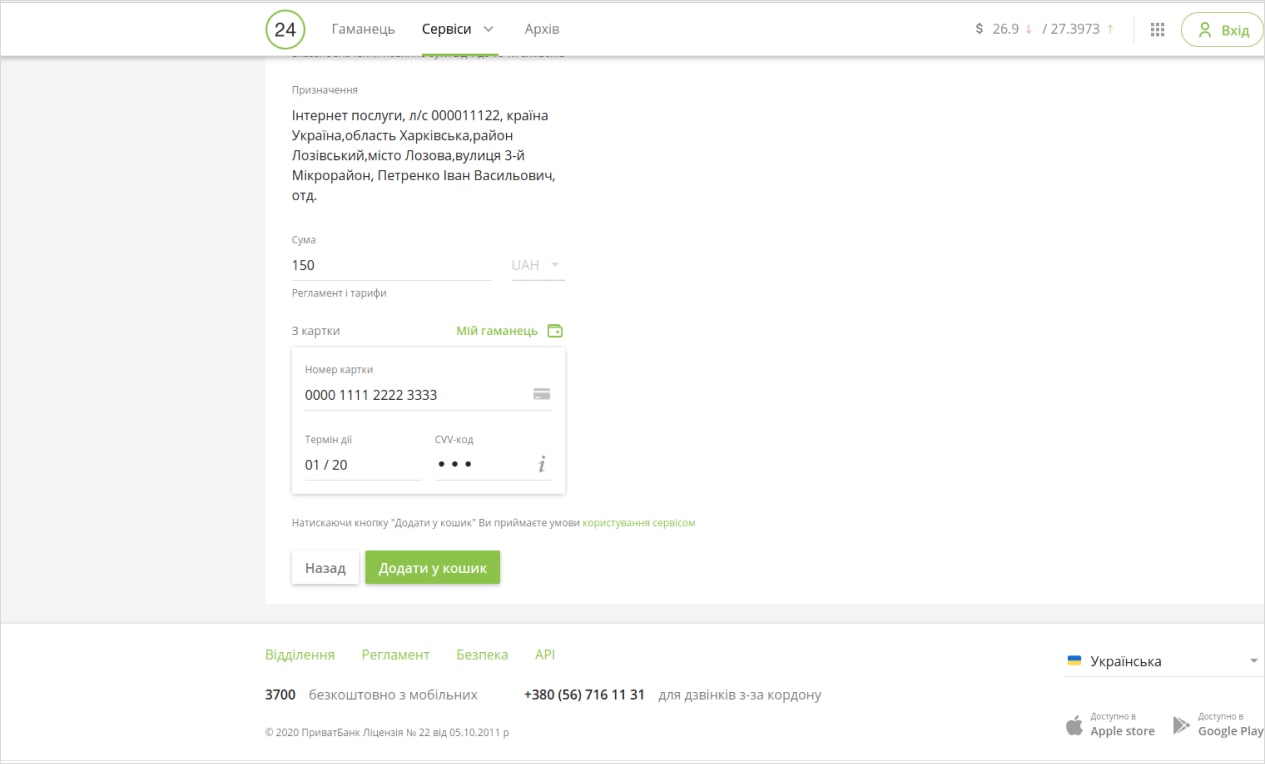Screen dimensions: 1265x764
Task: Click the wallet icon beside Мій гаманець
Action: (555, 331)
